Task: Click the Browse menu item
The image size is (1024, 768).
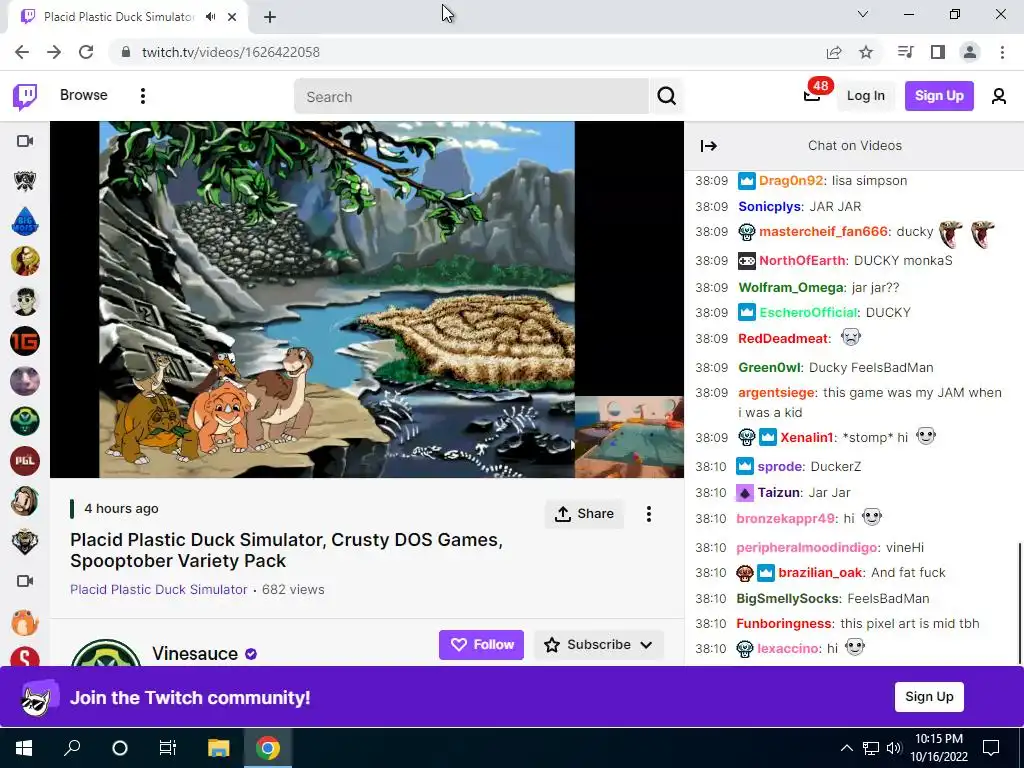Action: (84, 95)
